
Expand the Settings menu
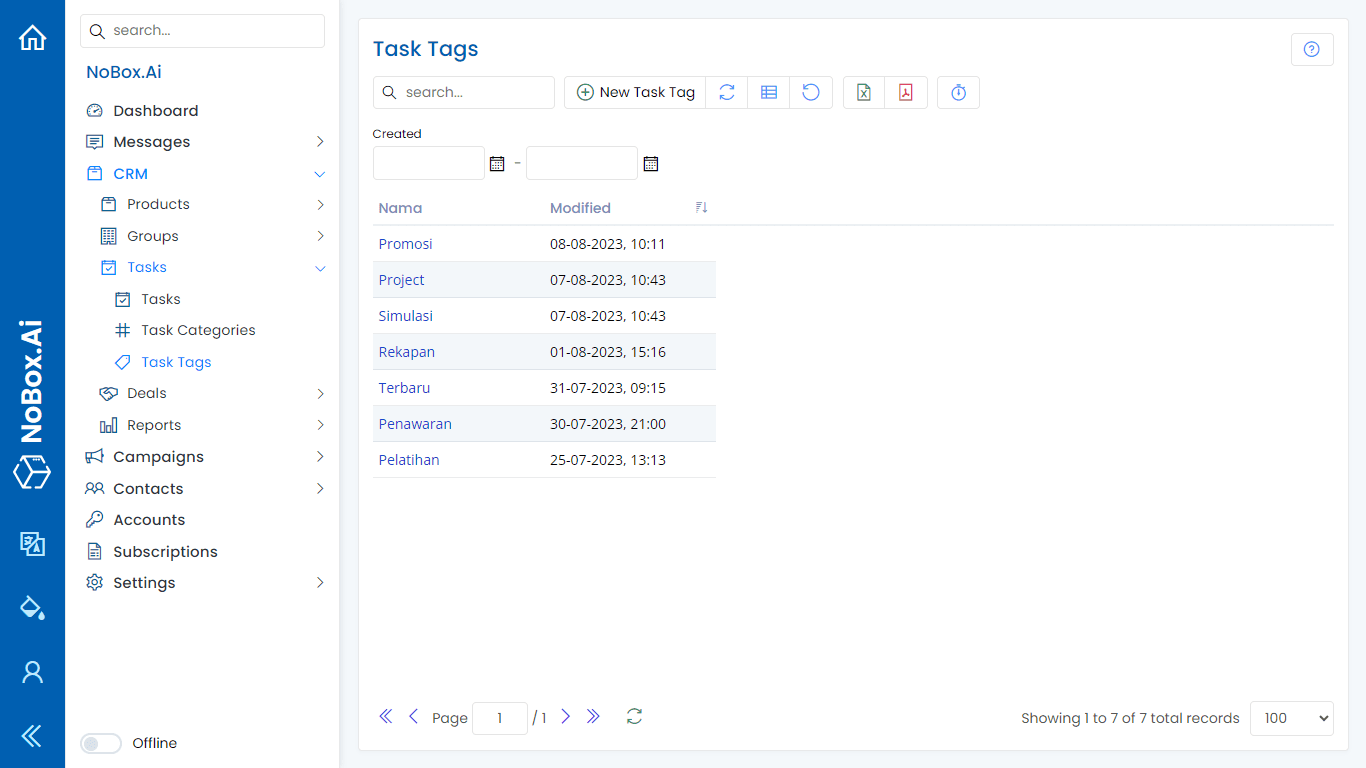(x=320, y=582)
